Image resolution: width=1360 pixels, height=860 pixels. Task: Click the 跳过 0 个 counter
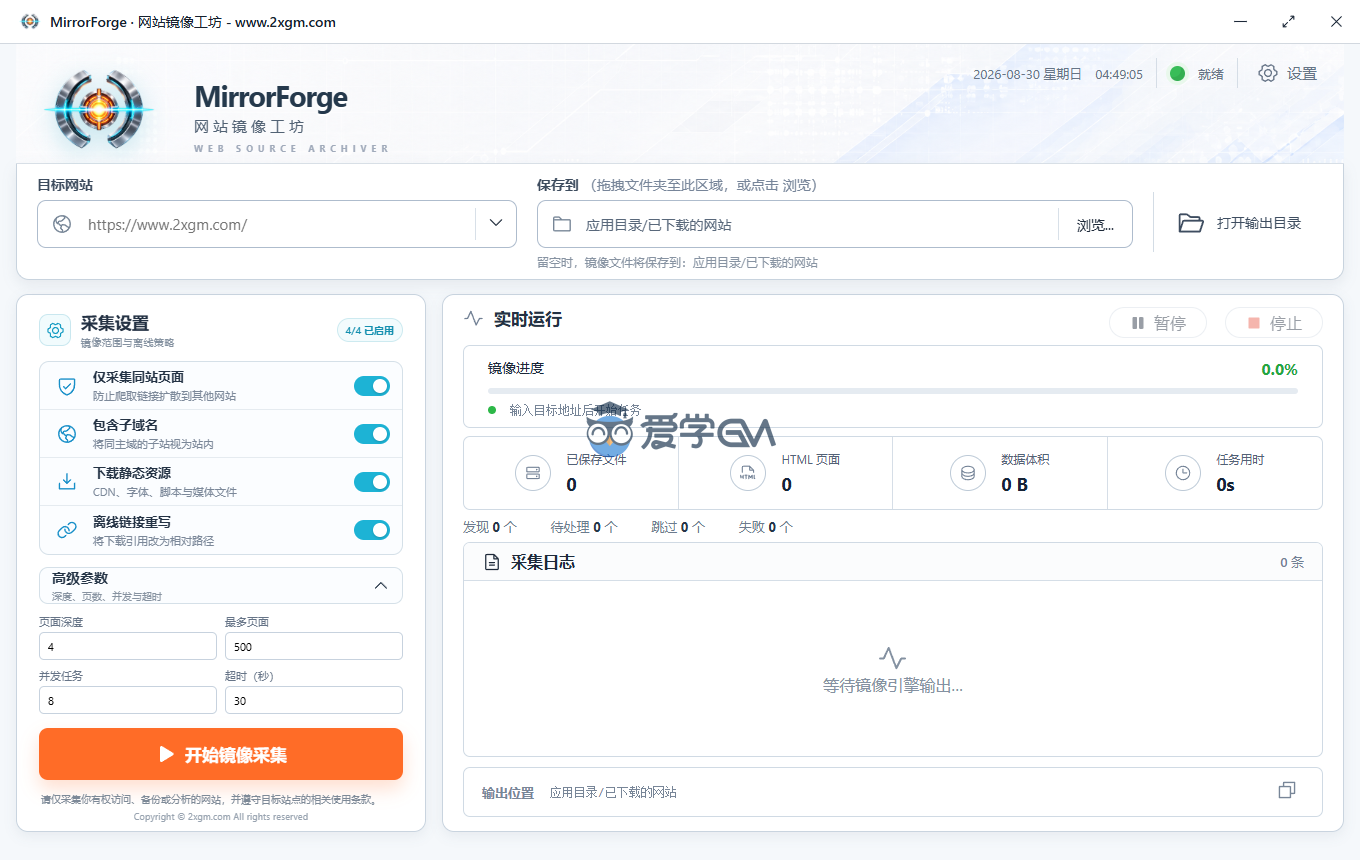tap(678, 526)
